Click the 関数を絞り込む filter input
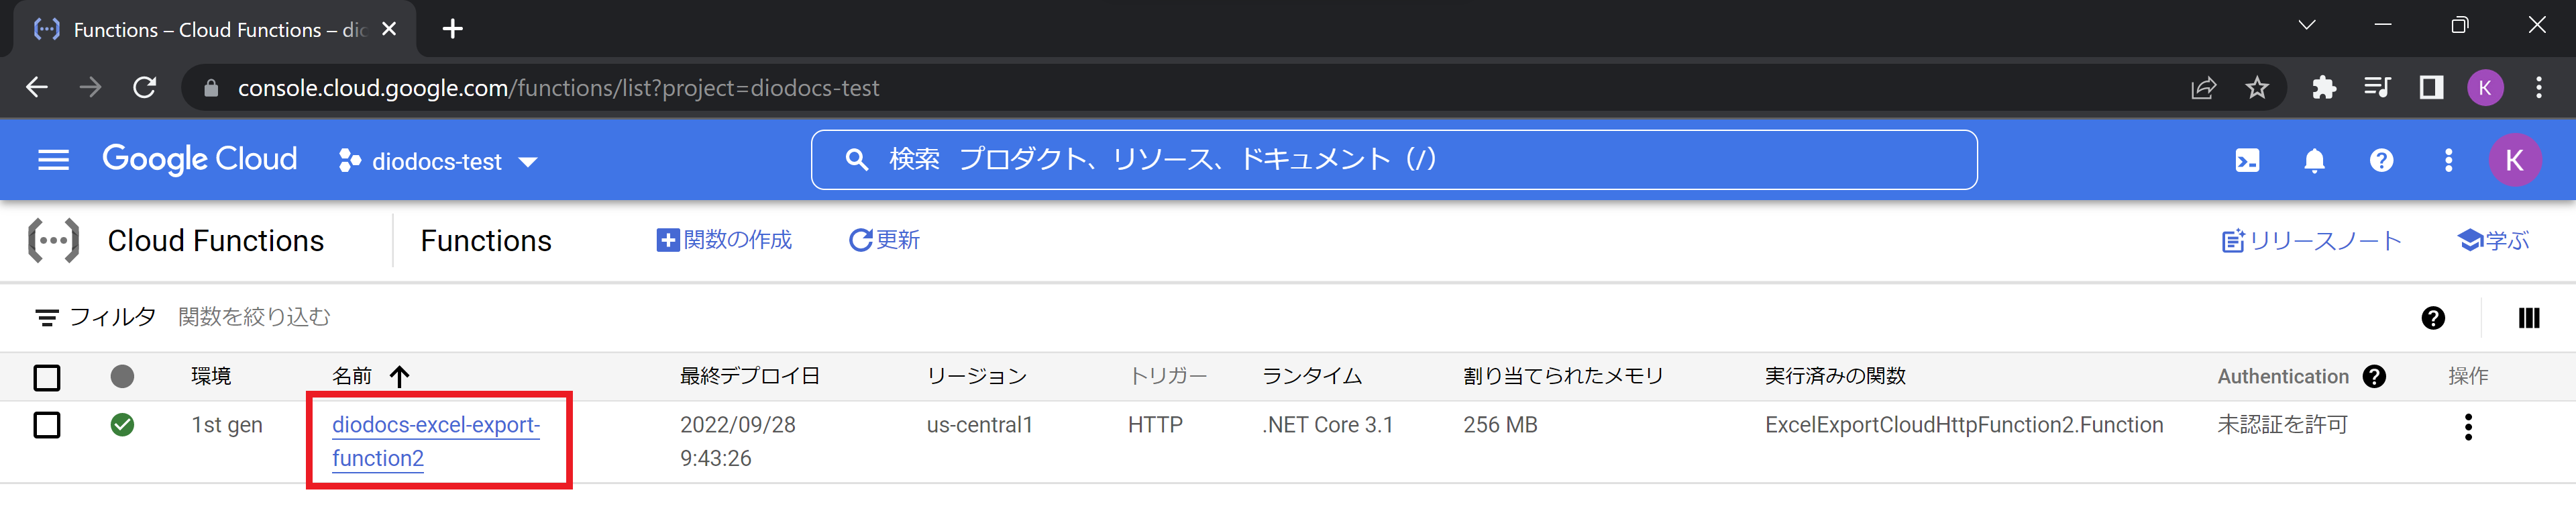The height and width of the screenshot is (513, 2576). [254, 317]
